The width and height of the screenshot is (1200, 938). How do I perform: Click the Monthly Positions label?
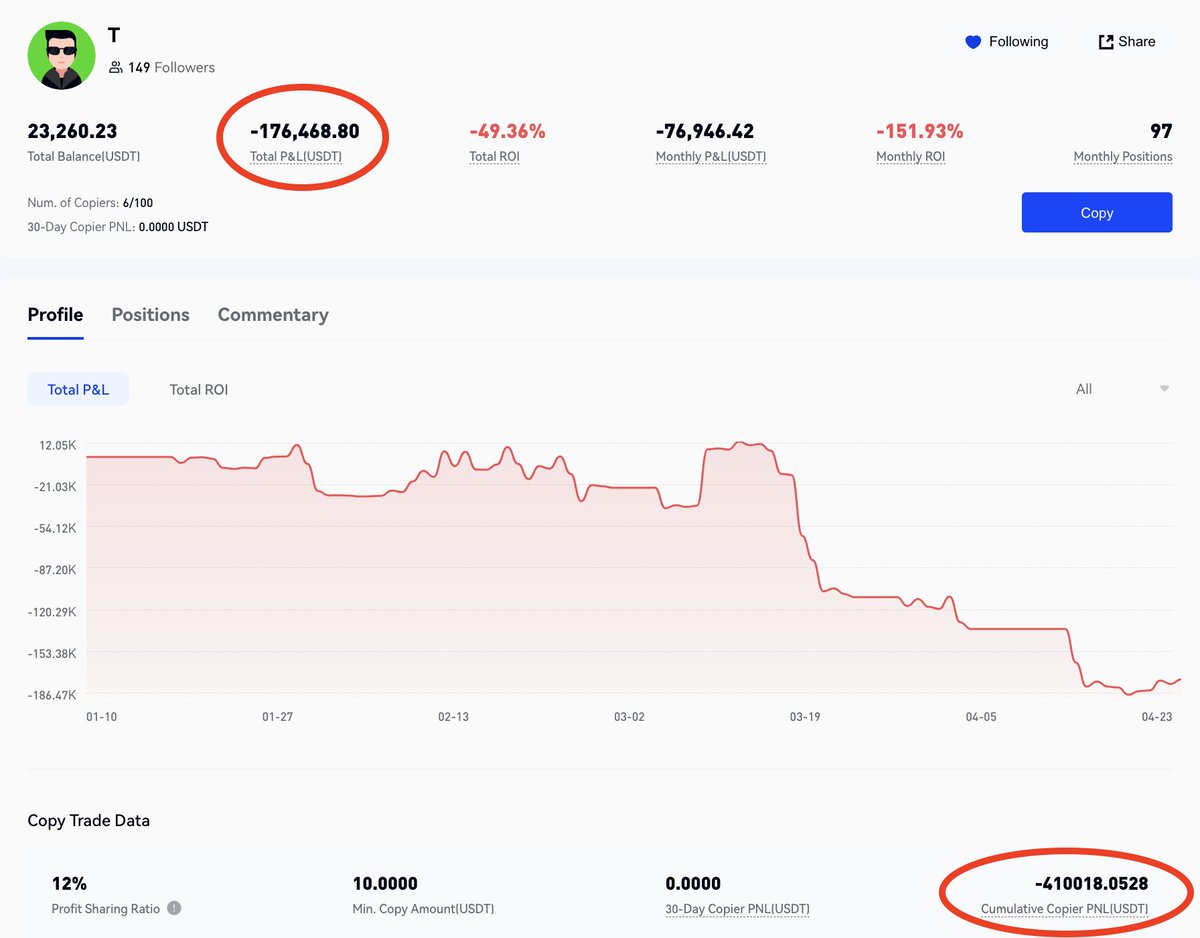tap(1123, 156)
